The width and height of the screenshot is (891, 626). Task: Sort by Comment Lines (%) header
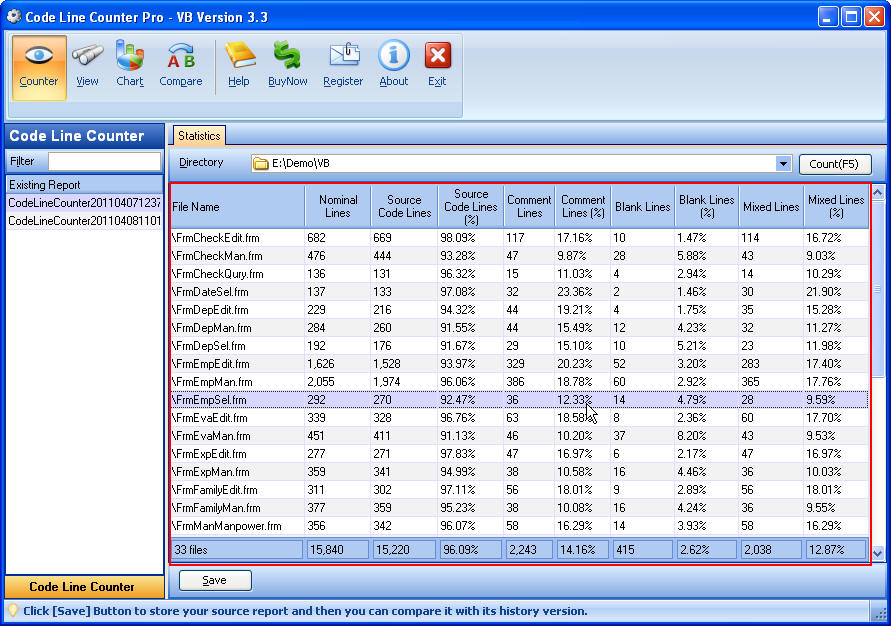coord(582,207)
